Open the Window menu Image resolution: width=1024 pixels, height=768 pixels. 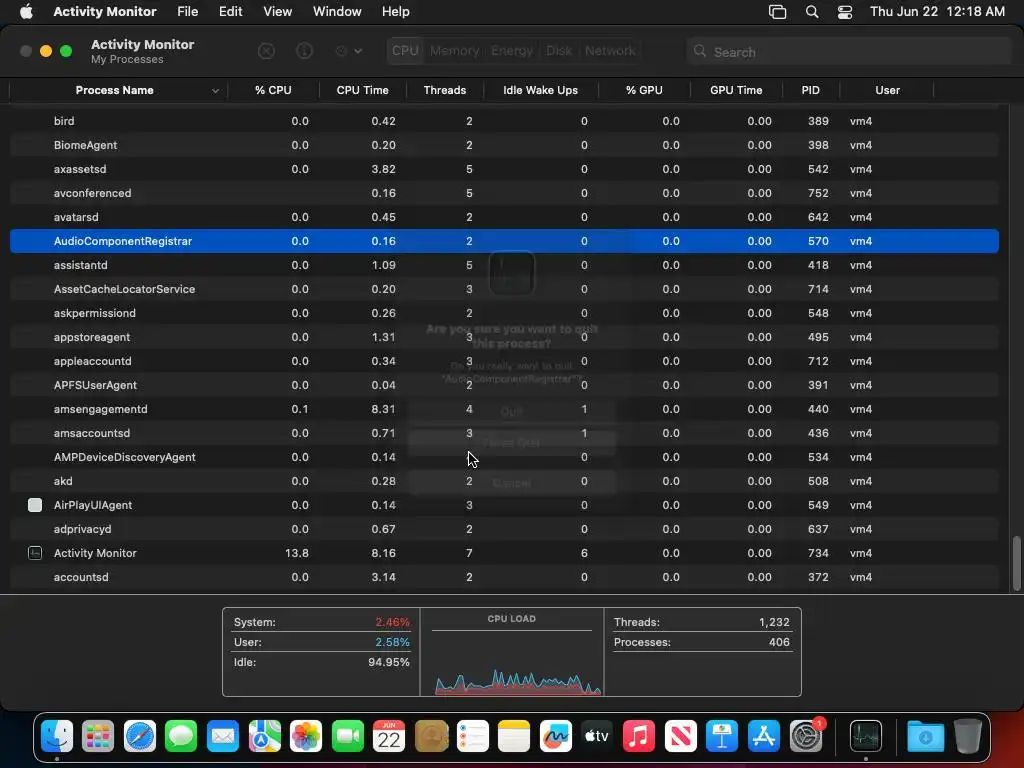pos(337,12)
